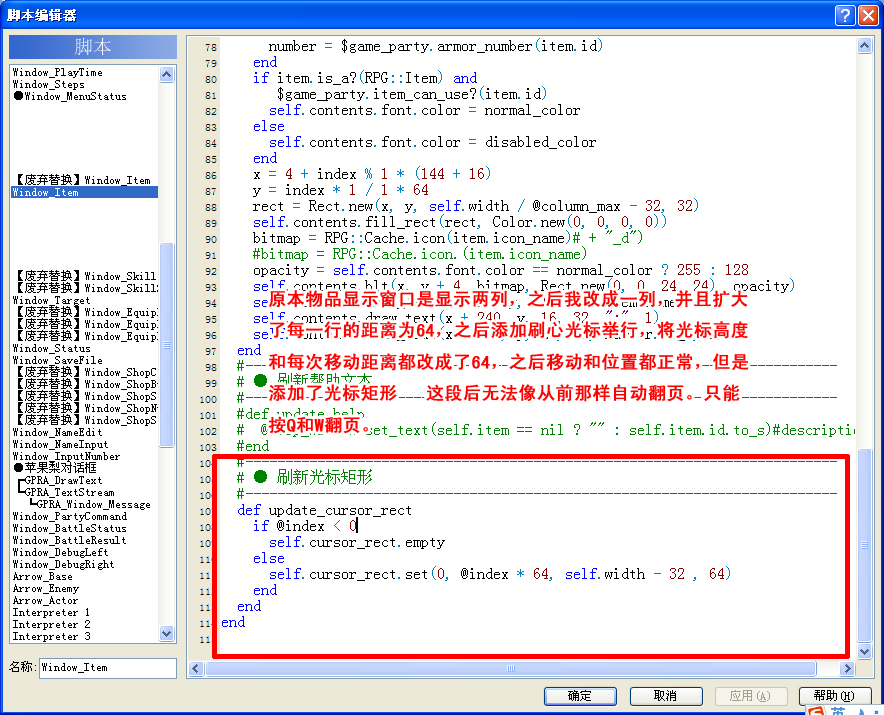Click the title bar question-mark help button

pos(845,15)
